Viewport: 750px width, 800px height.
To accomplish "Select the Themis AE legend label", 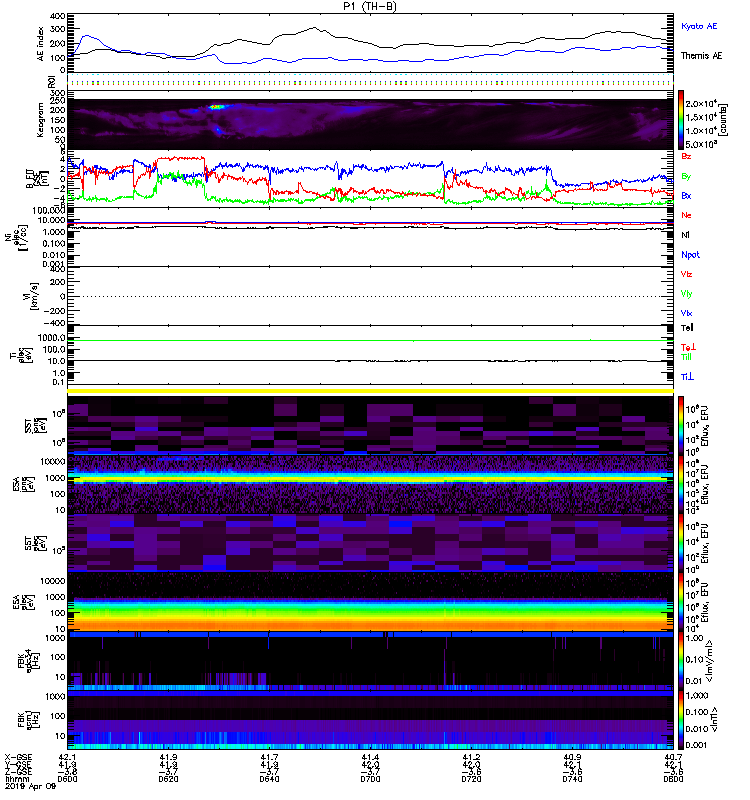I will (x=702, y=56).
